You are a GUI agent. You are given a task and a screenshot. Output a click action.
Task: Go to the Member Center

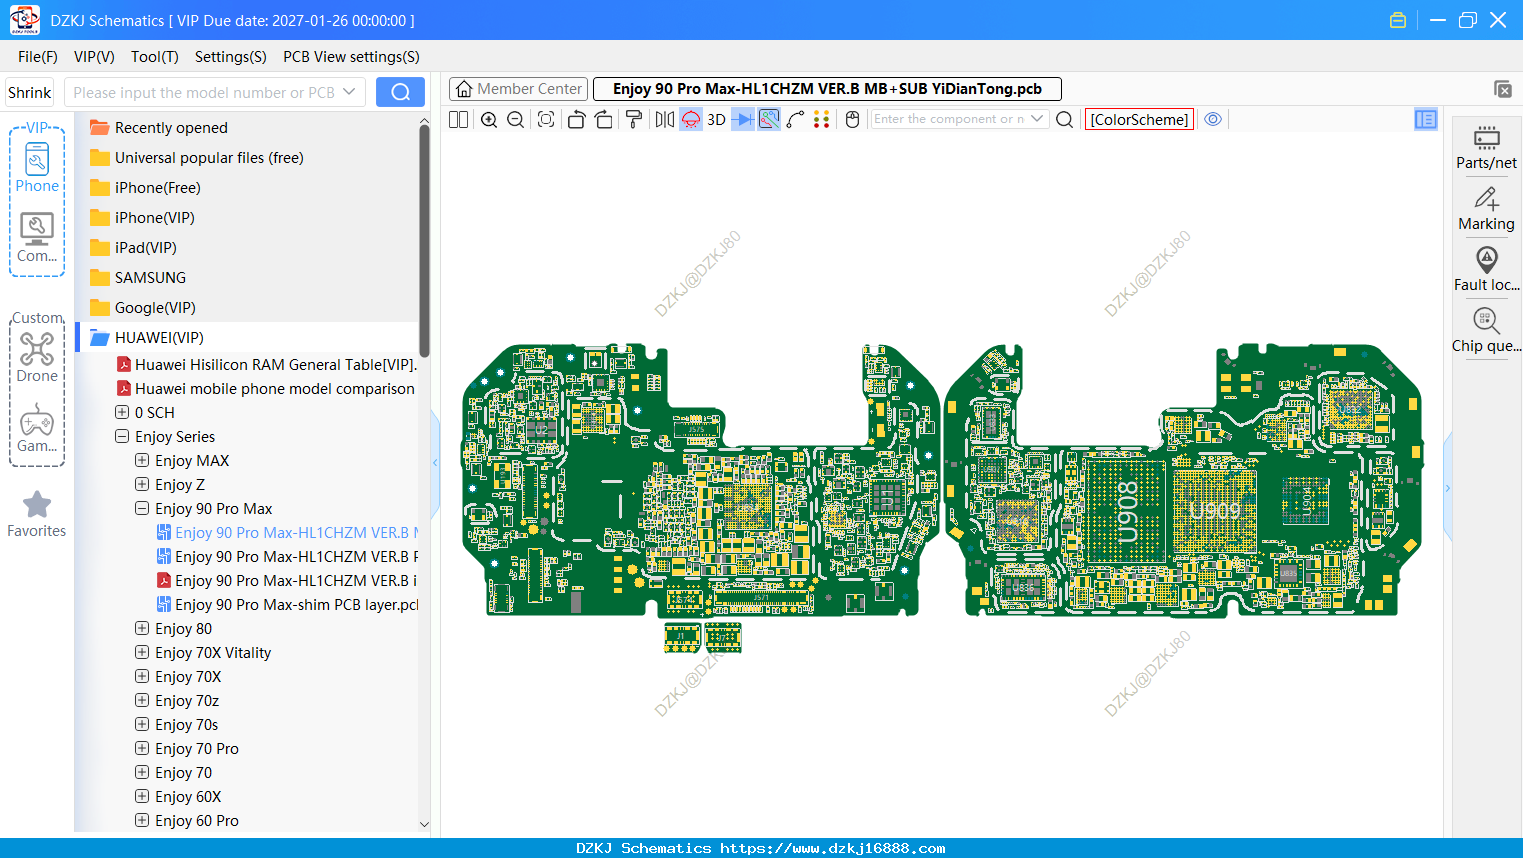(519, 89)
